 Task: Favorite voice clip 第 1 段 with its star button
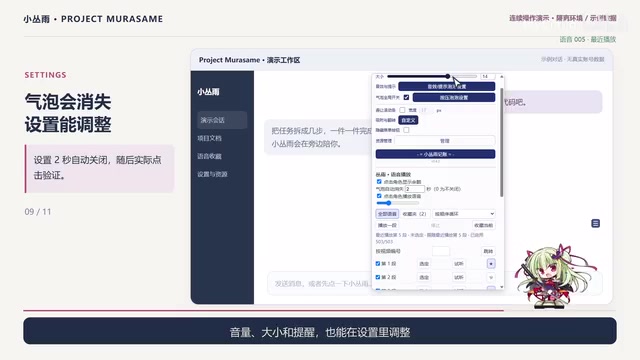491,264
